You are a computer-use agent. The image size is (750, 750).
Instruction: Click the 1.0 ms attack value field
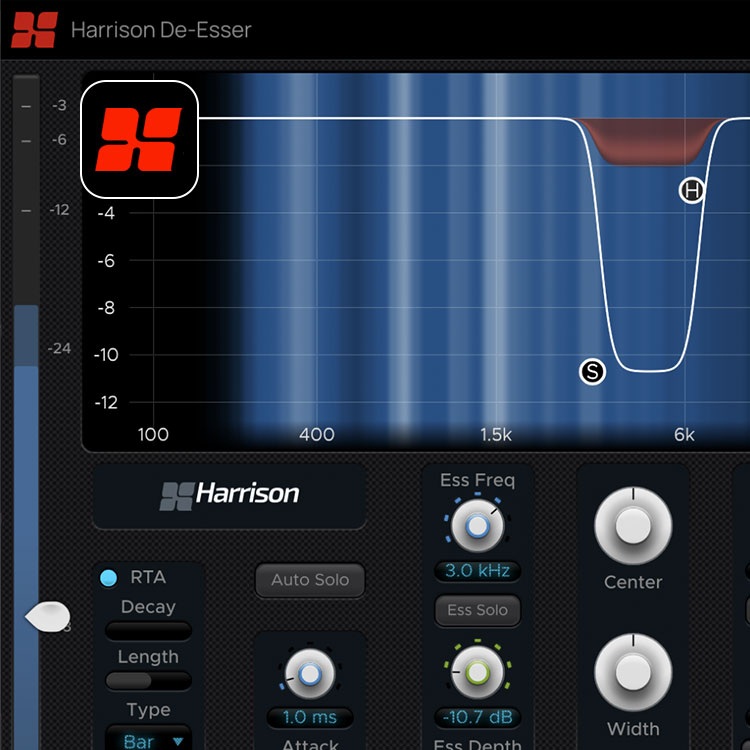[310, 718]
